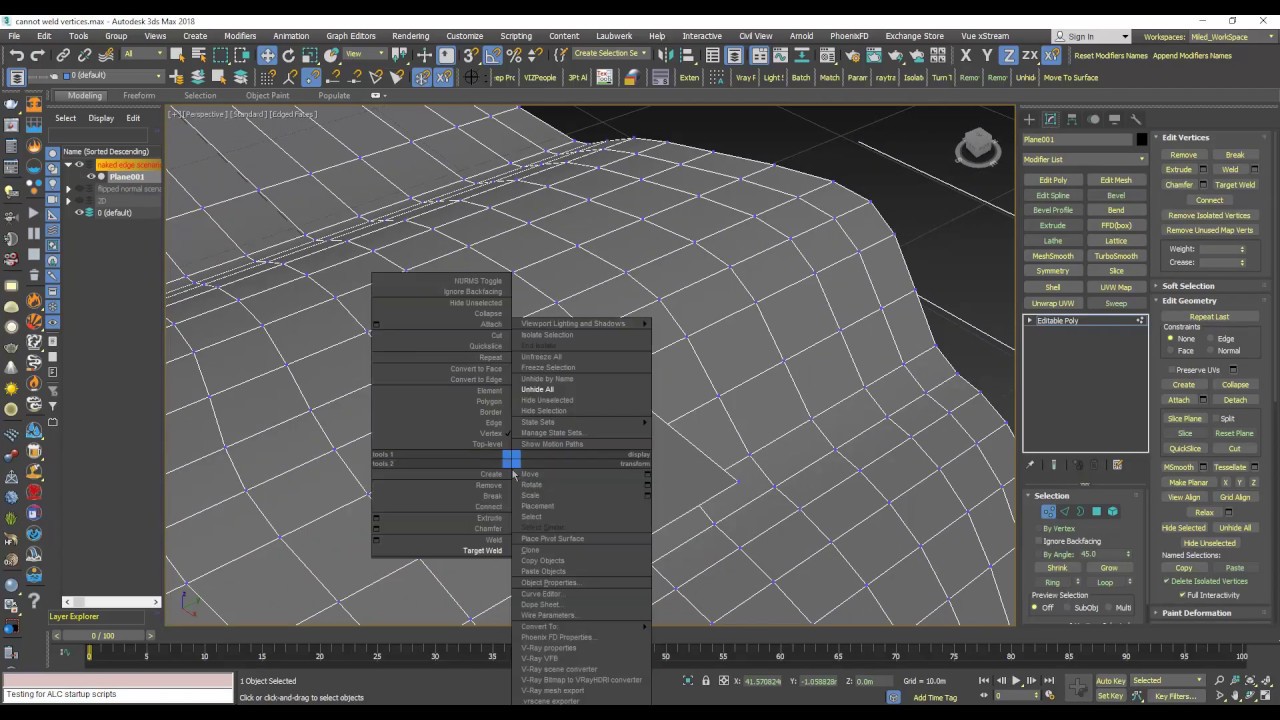Click Remove Isolated Vertices button
1280x720 pixels.
tap(1209, 215)
